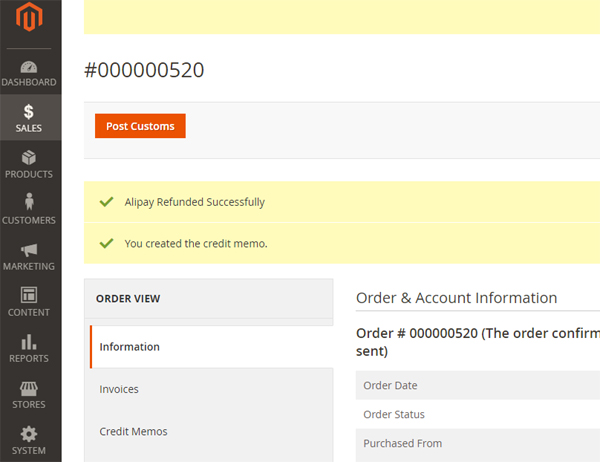The image size is (600, 462).
Task: Open the System gear icon
Action: [x=29, y=434]
